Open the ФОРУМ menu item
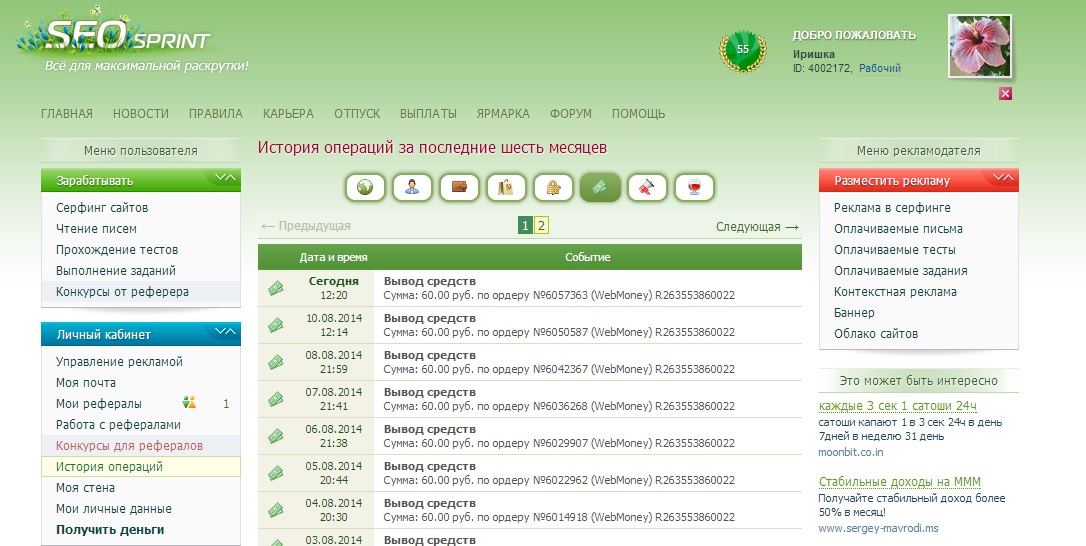The height and width of the screenshot is (546, 1086). (571, 114)
